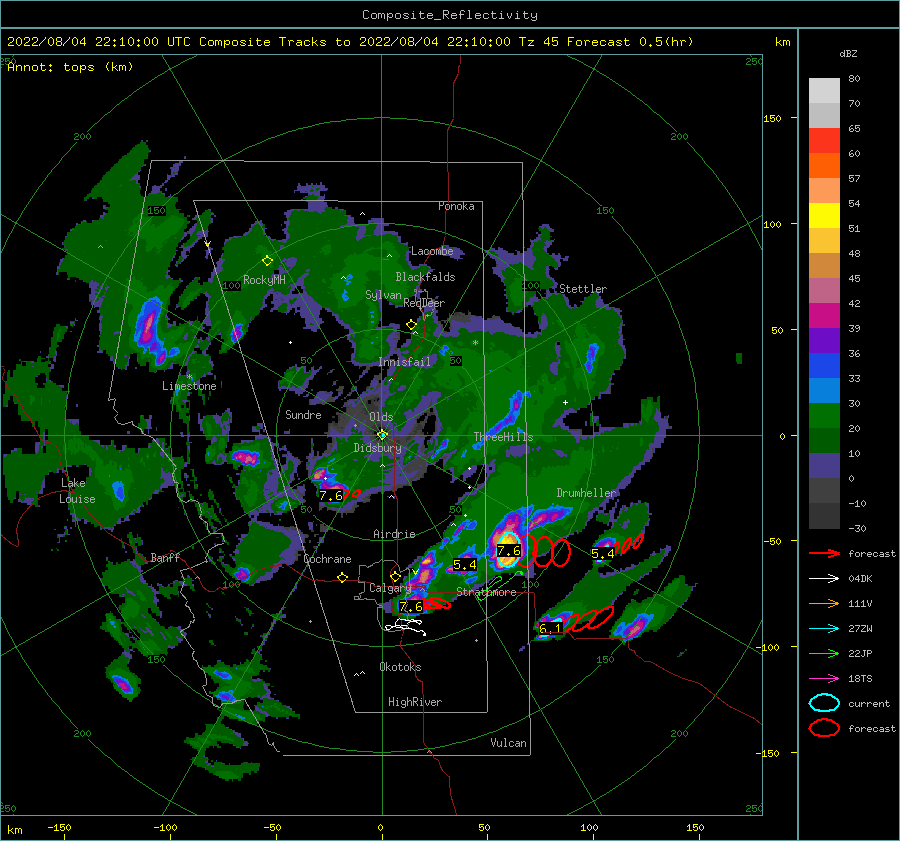Image resolution: width=900 pixels, height=841 pixels.
Task: Click the Ponoka city label
Action: click(x=456, y=206)
